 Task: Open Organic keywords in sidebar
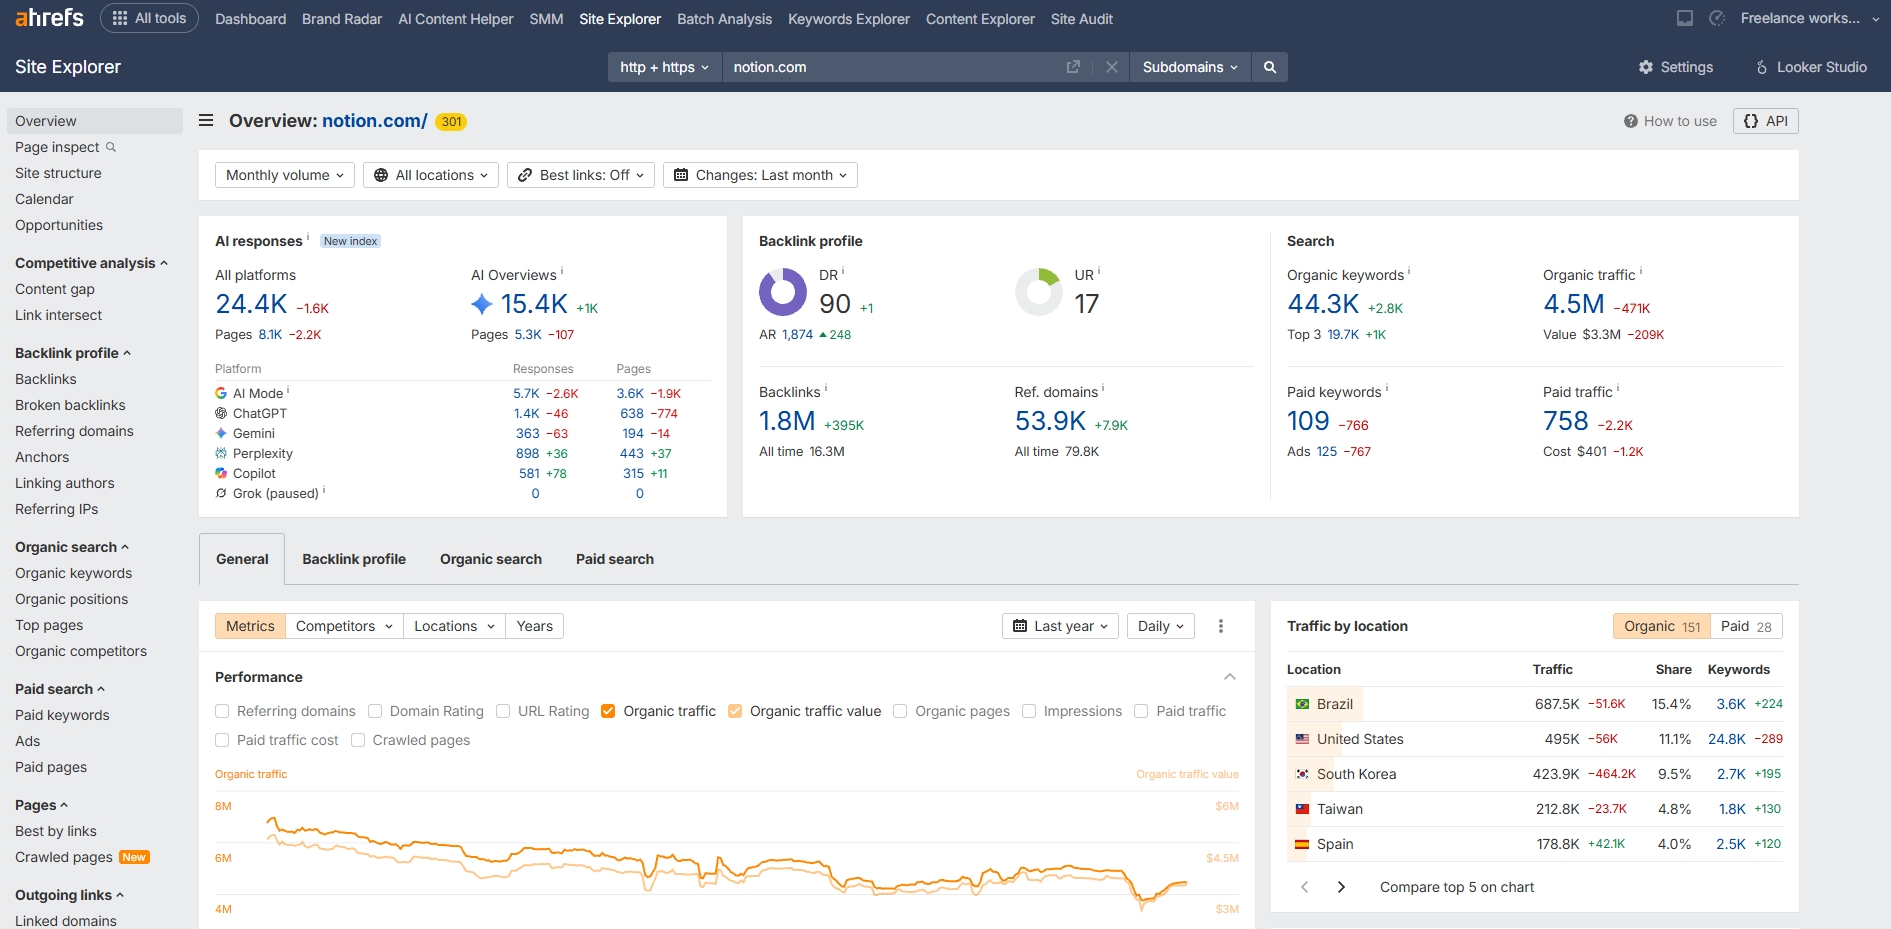(x=73, y=573)
